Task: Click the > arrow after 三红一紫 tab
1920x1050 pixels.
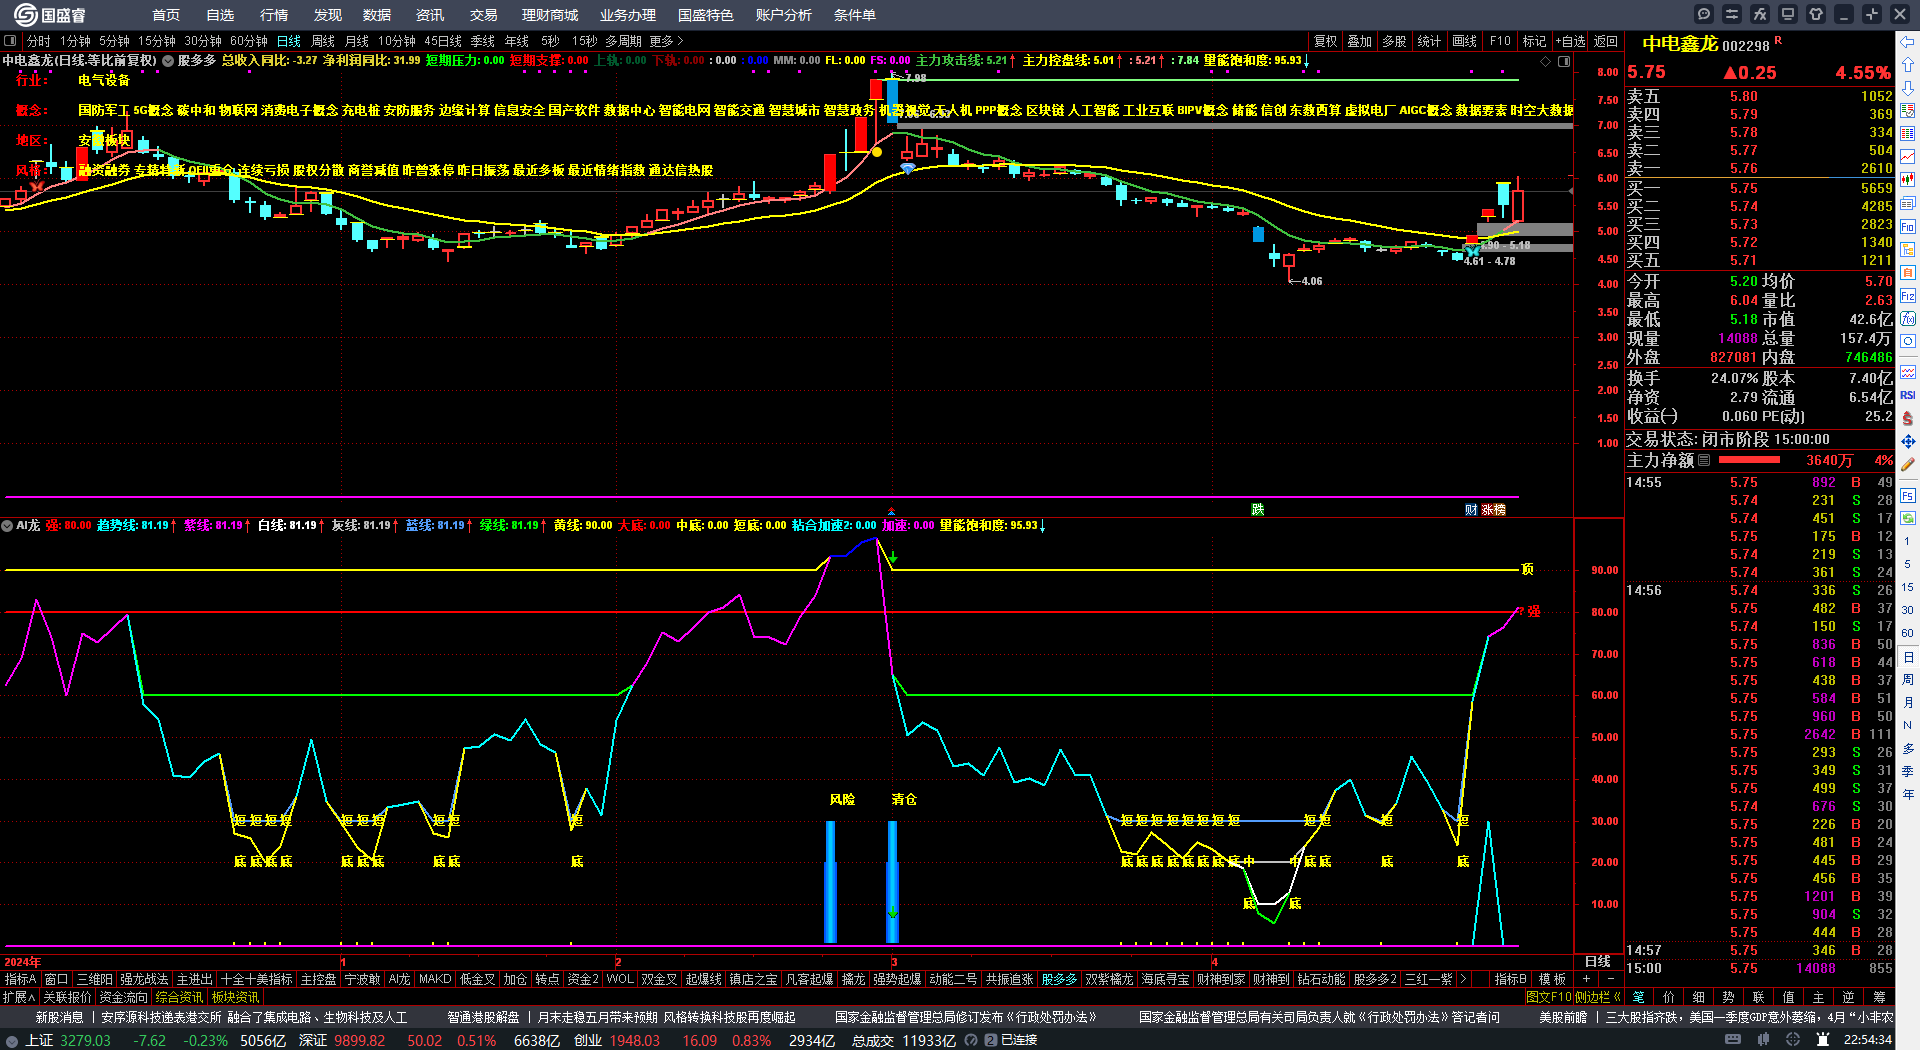Action: coord(1463,979)
